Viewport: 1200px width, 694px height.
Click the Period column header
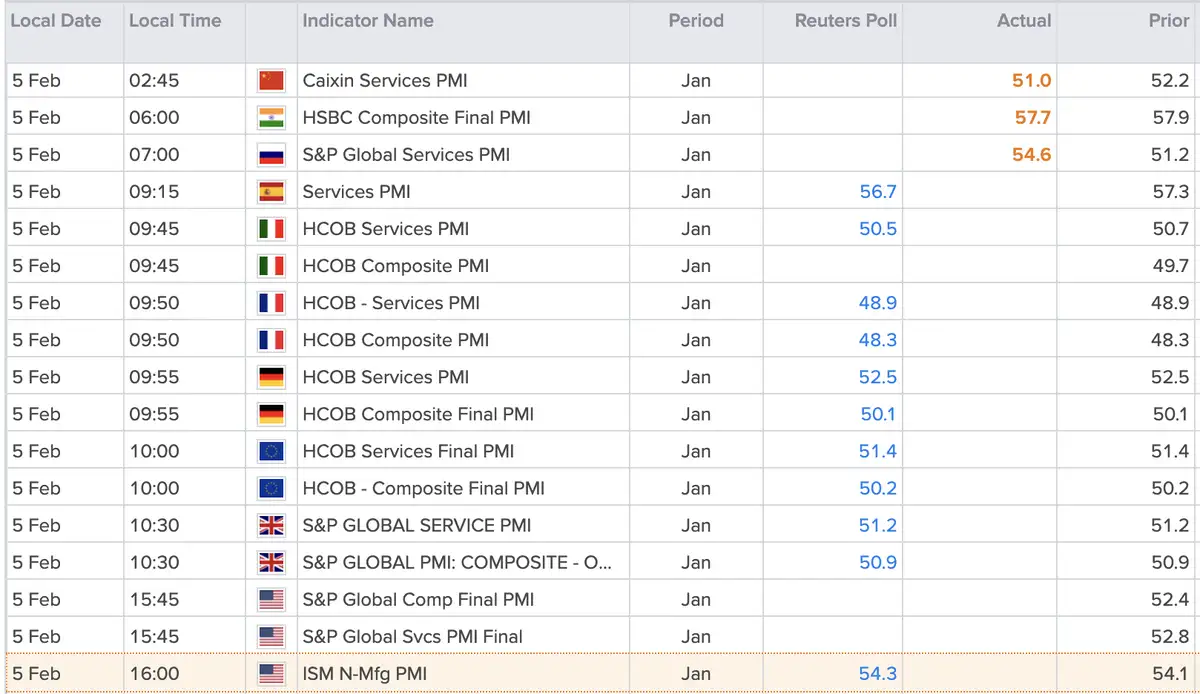[x=696, y=20]
